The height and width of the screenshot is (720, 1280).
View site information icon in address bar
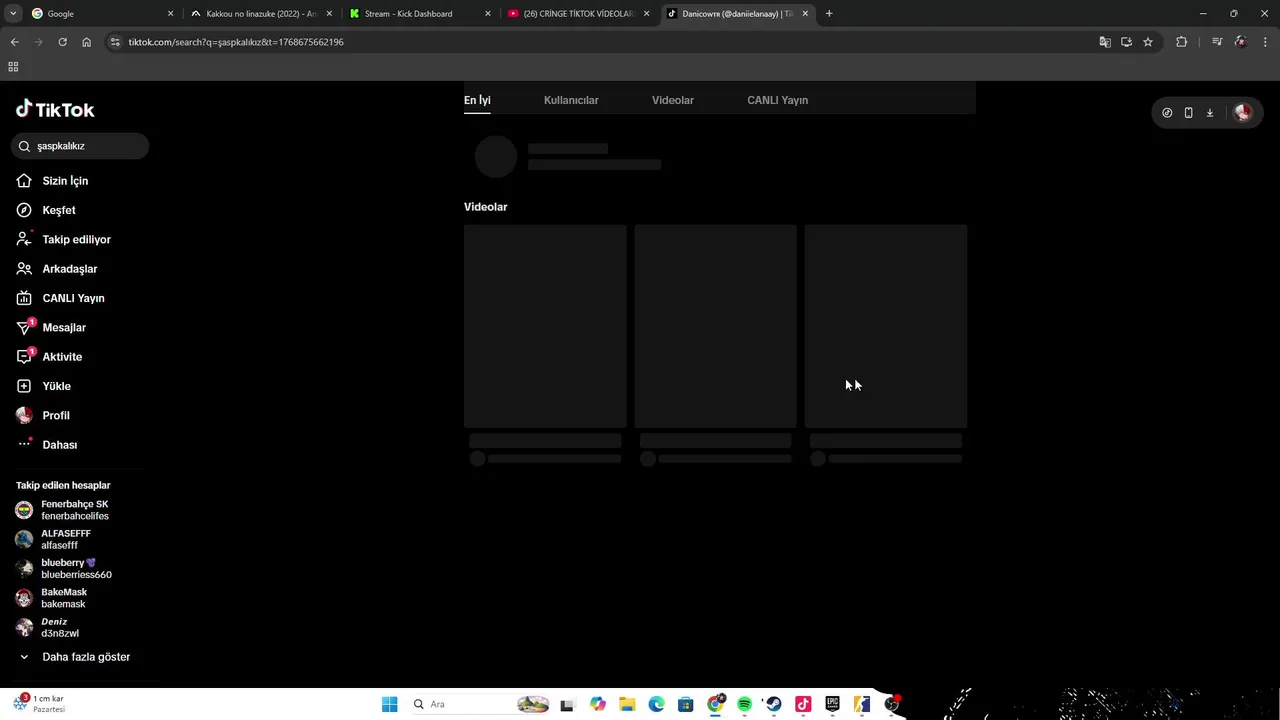[115, 42]
